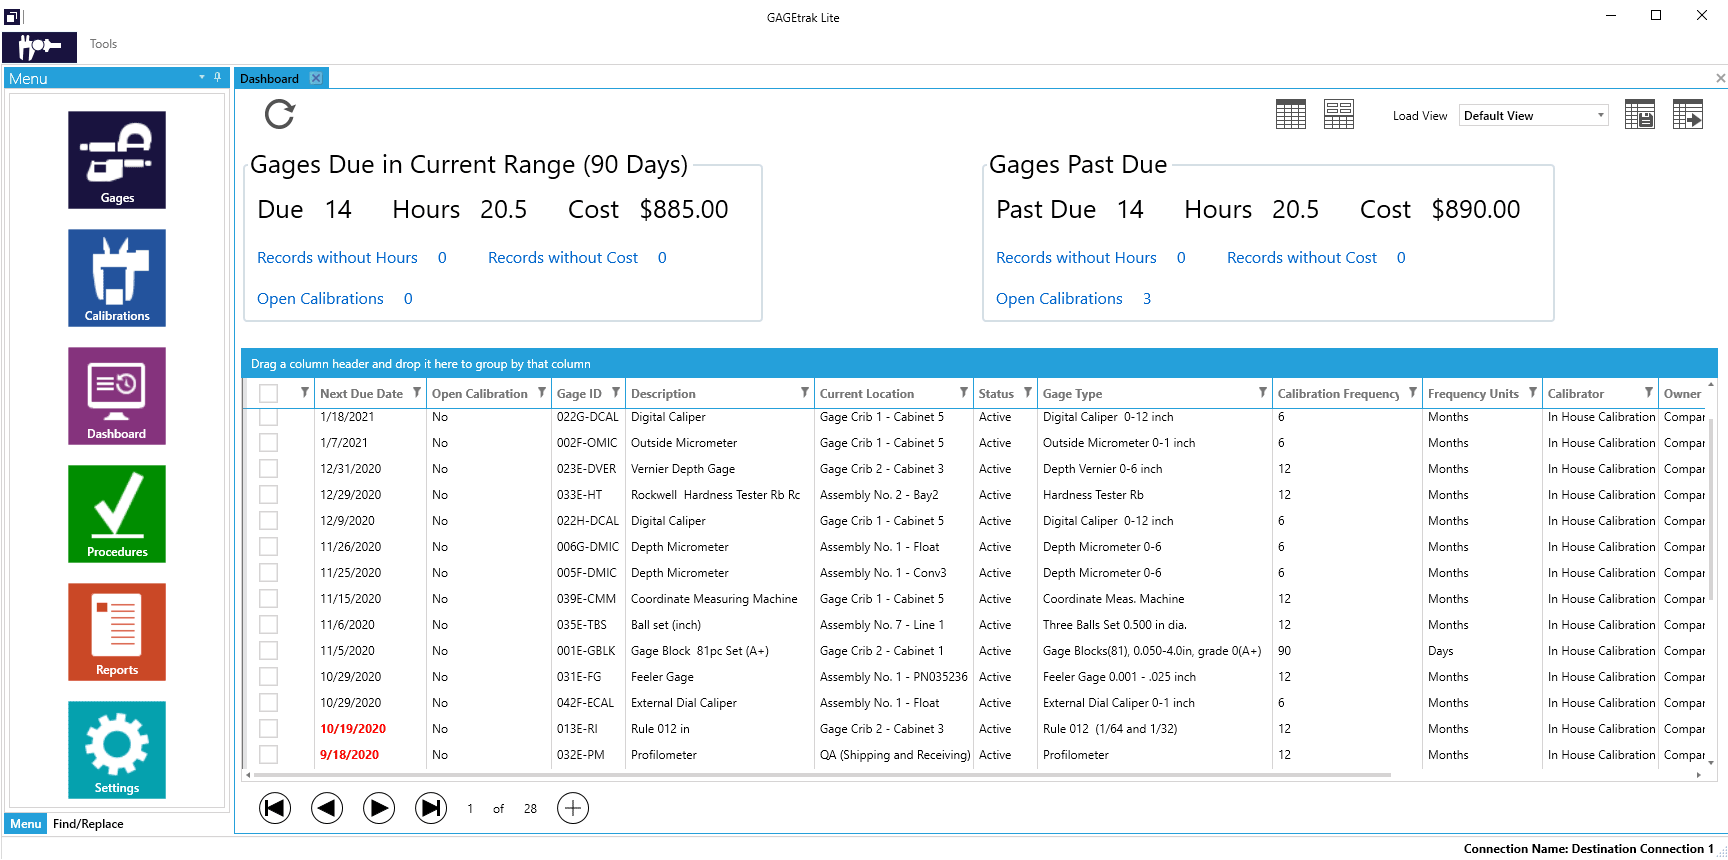Check the row for gage 006G-DMIC
Screen dimensions: 1728x860
269,546
